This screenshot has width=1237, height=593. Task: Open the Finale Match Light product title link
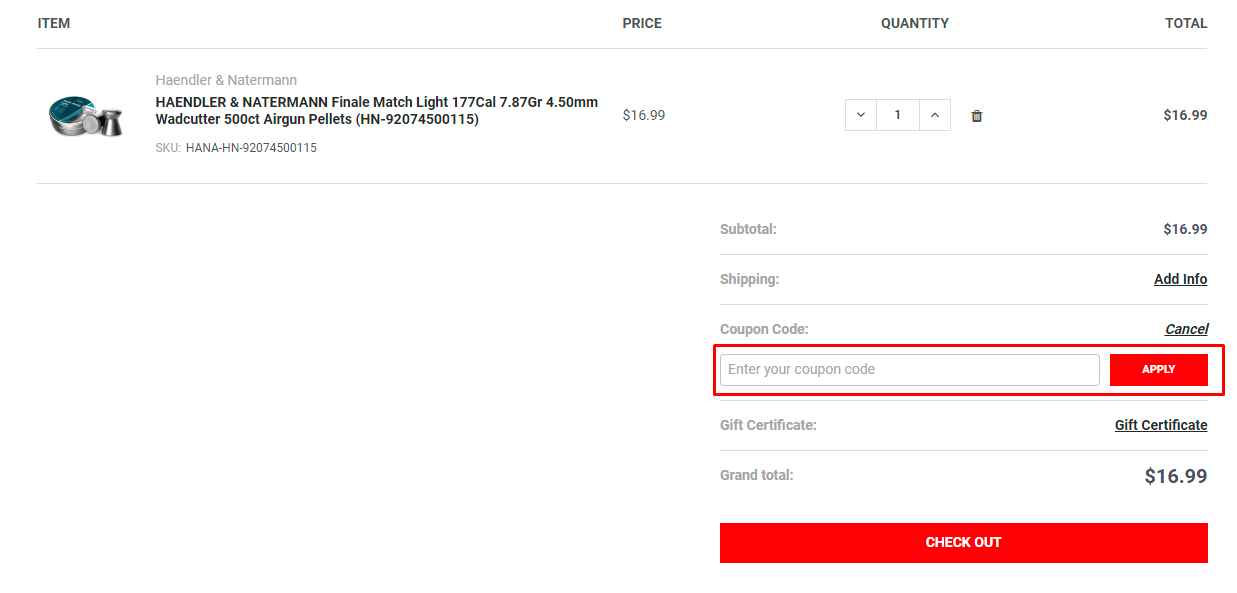point(377,111)
